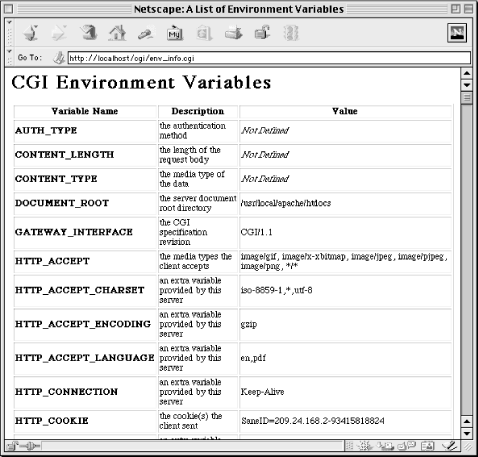Toggle the online/offline plug icon in status bar
The height and width of the screenshot is (457, 478).
tap(29, 446)
